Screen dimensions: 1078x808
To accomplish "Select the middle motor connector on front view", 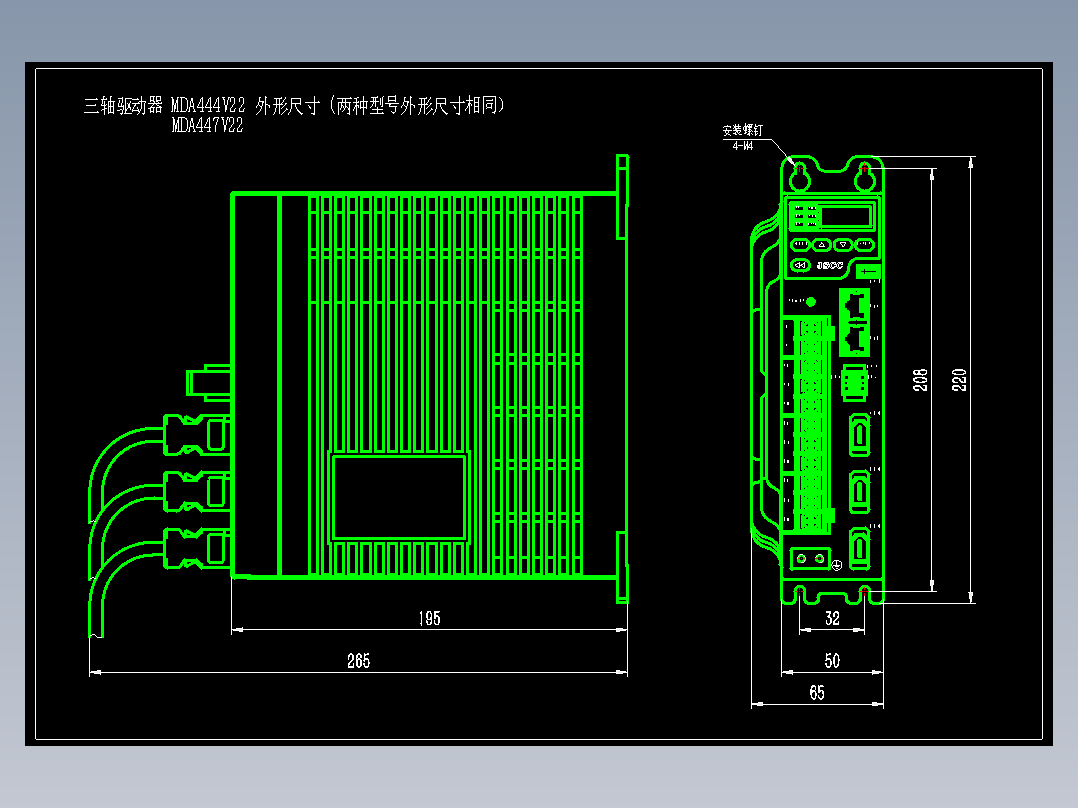I will (x=859, y=492).
